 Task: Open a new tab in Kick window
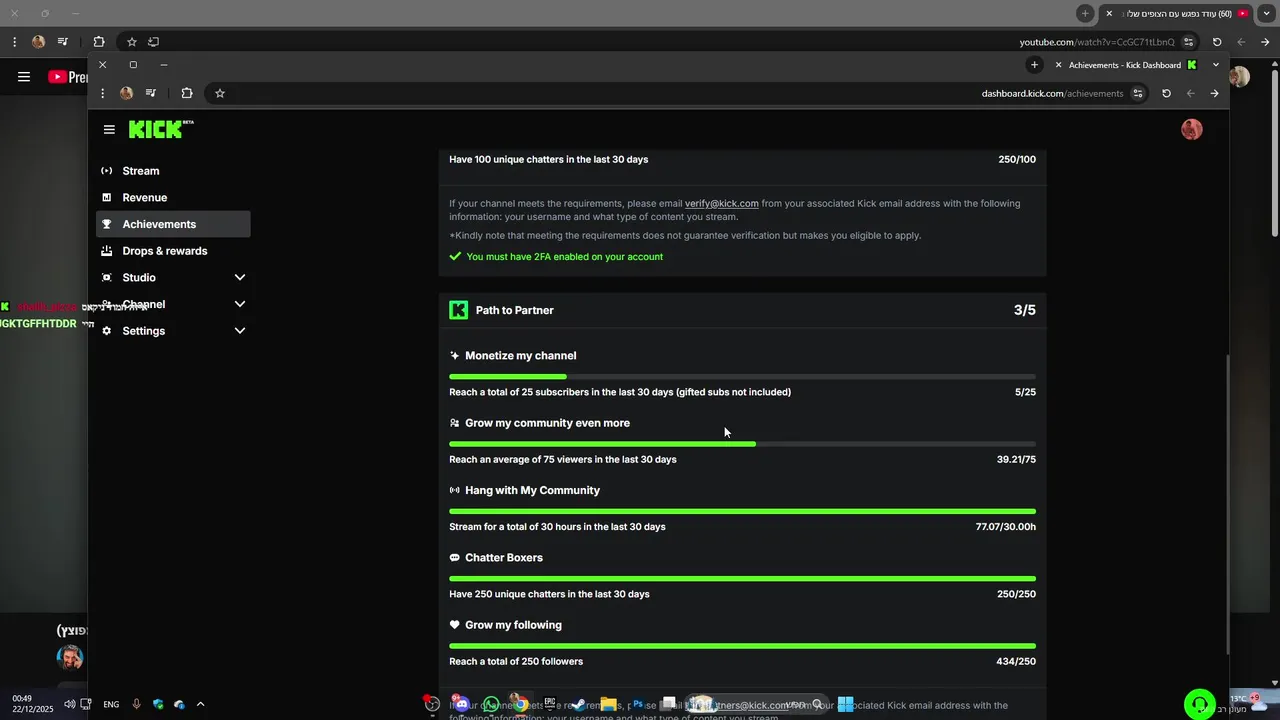1034,65
